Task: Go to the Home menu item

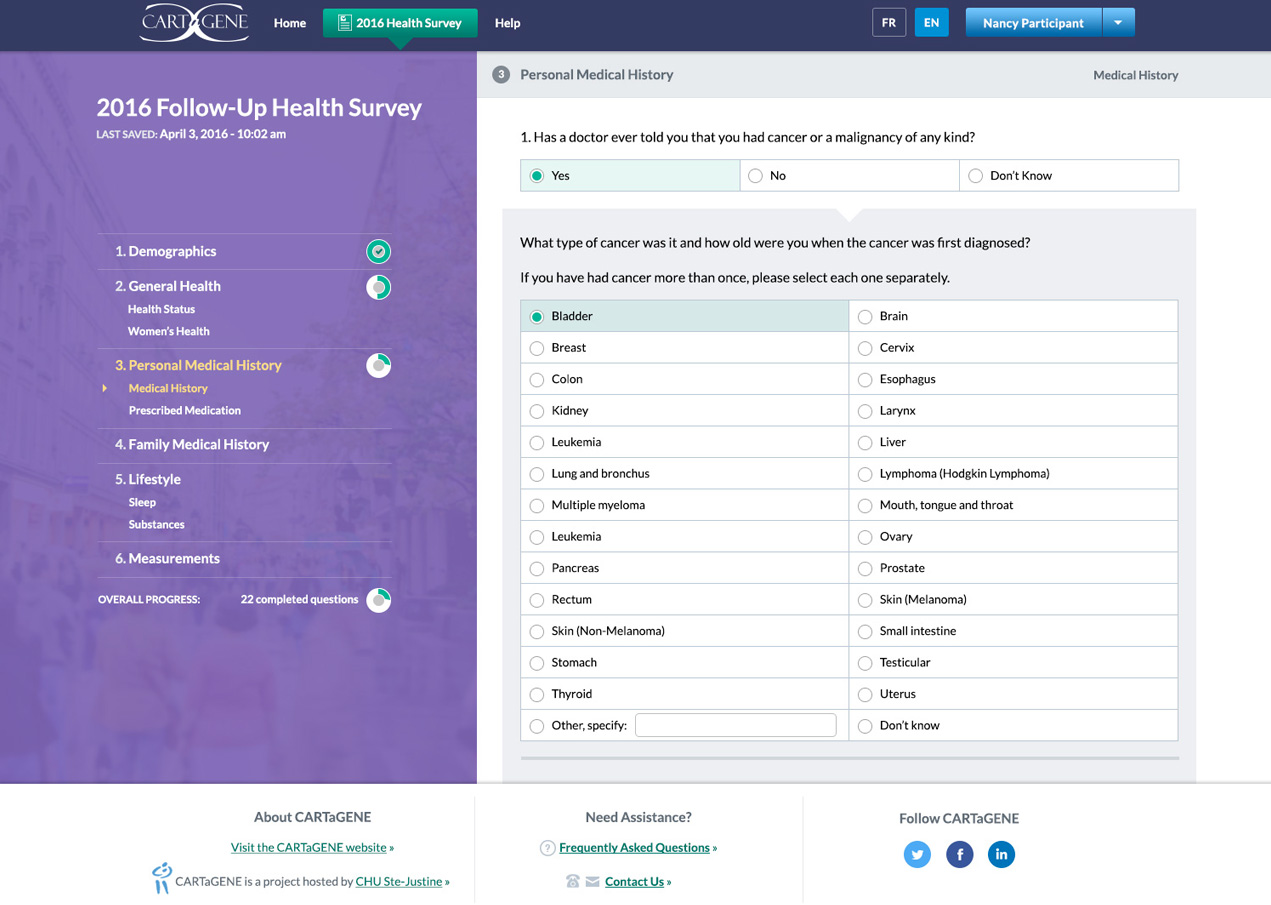Action: click(x=290, y=23)
